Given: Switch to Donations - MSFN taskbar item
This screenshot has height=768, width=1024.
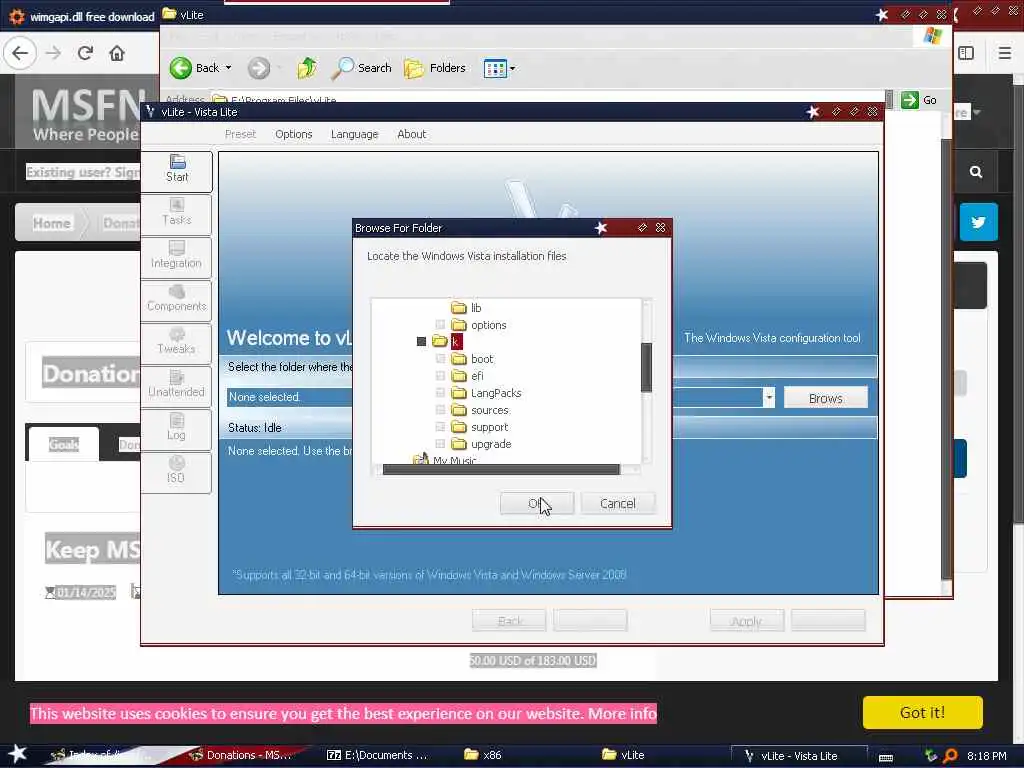Looking at the screenshot, I should [240, 755].
